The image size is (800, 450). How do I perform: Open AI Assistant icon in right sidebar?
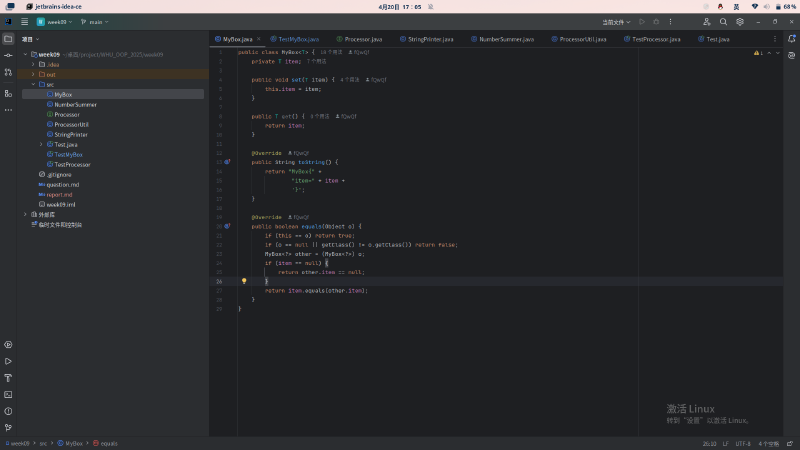(791, 55)
